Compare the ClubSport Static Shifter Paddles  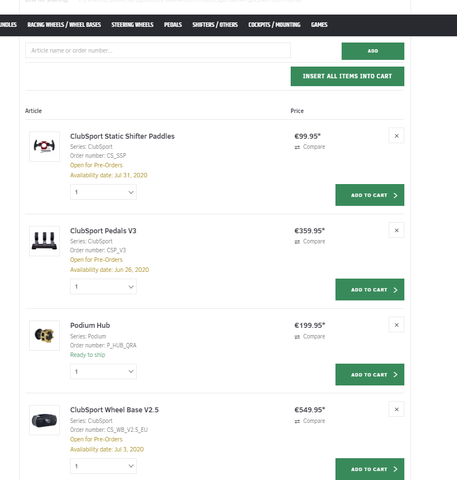[310, 147]
